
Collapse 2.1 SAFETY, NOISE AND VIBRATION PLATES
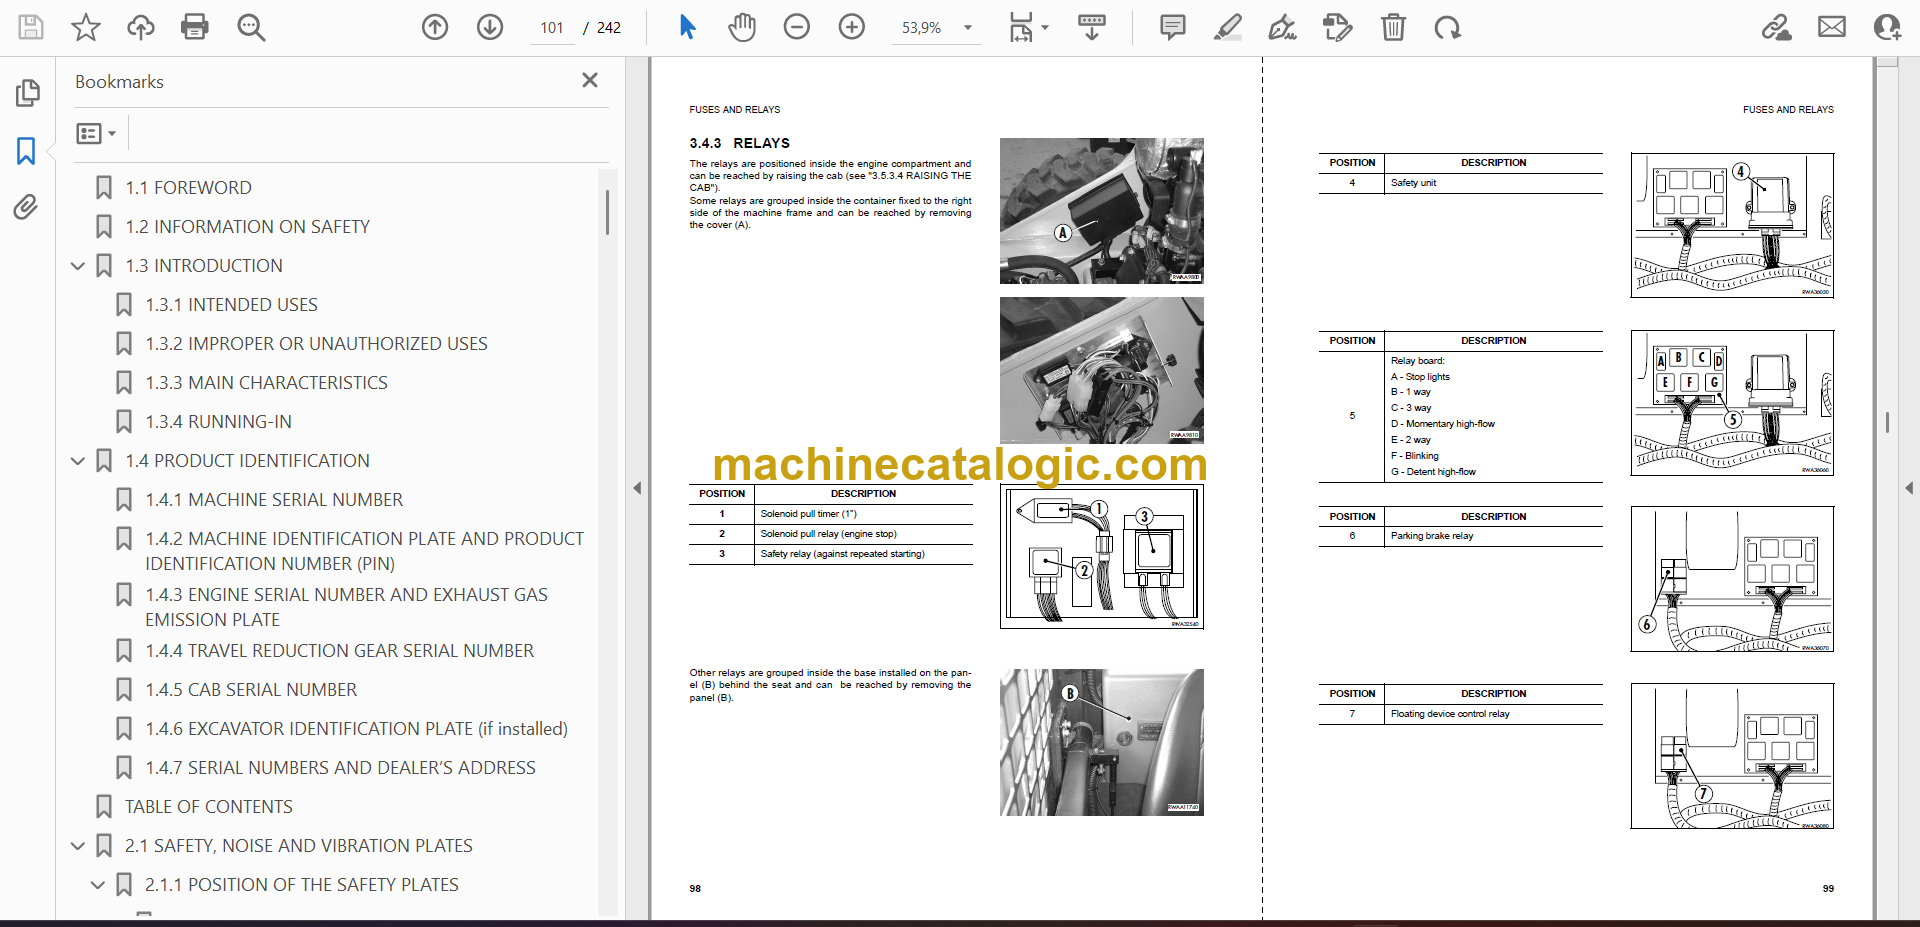coord(78,845)
